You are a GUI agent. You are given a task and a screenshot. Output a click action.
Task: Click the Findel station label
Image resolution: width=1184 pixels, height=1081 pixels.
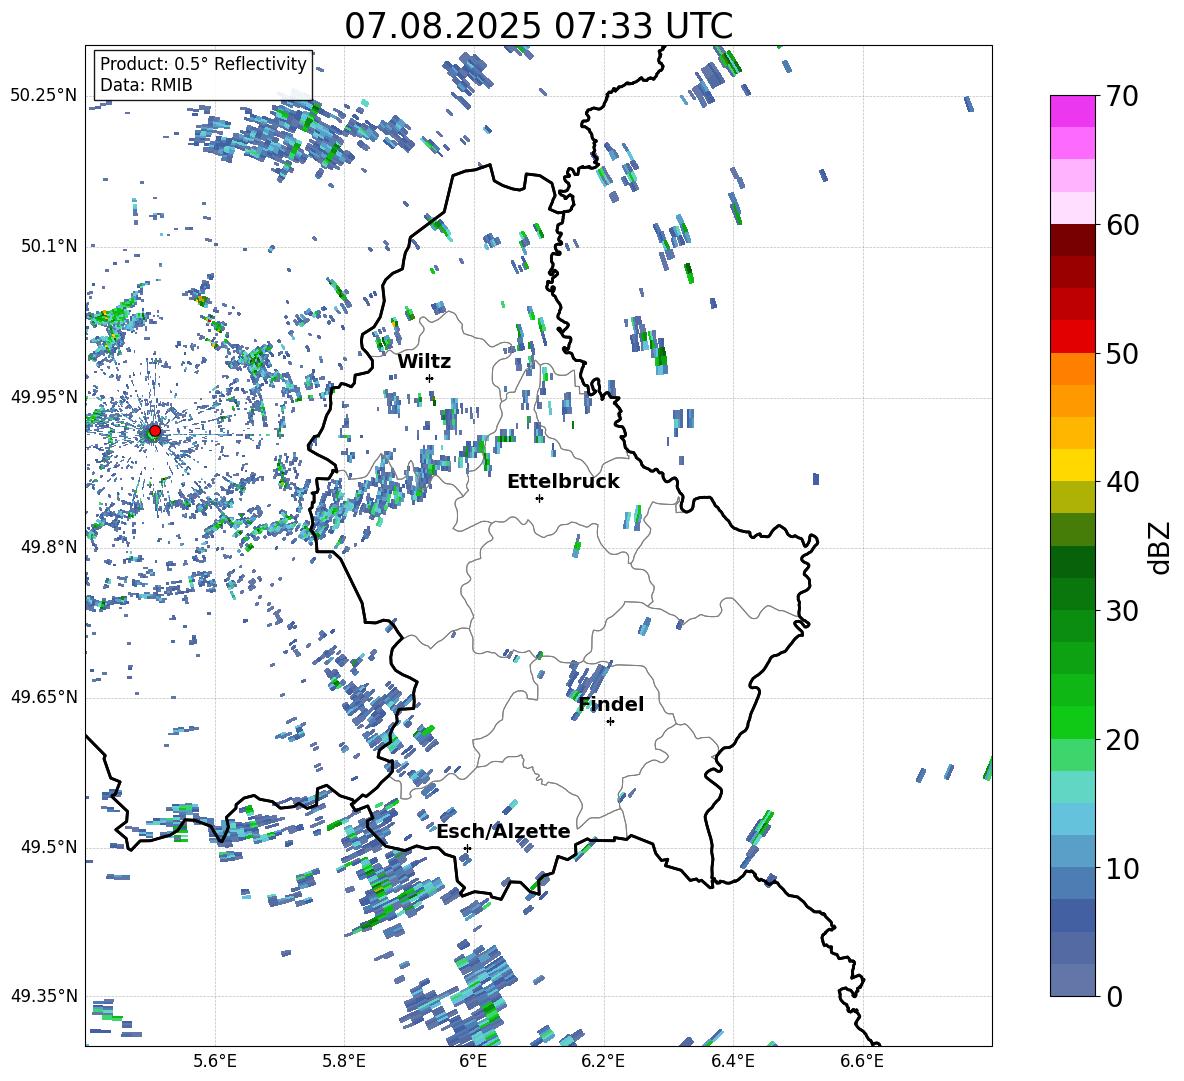[611, 704]
